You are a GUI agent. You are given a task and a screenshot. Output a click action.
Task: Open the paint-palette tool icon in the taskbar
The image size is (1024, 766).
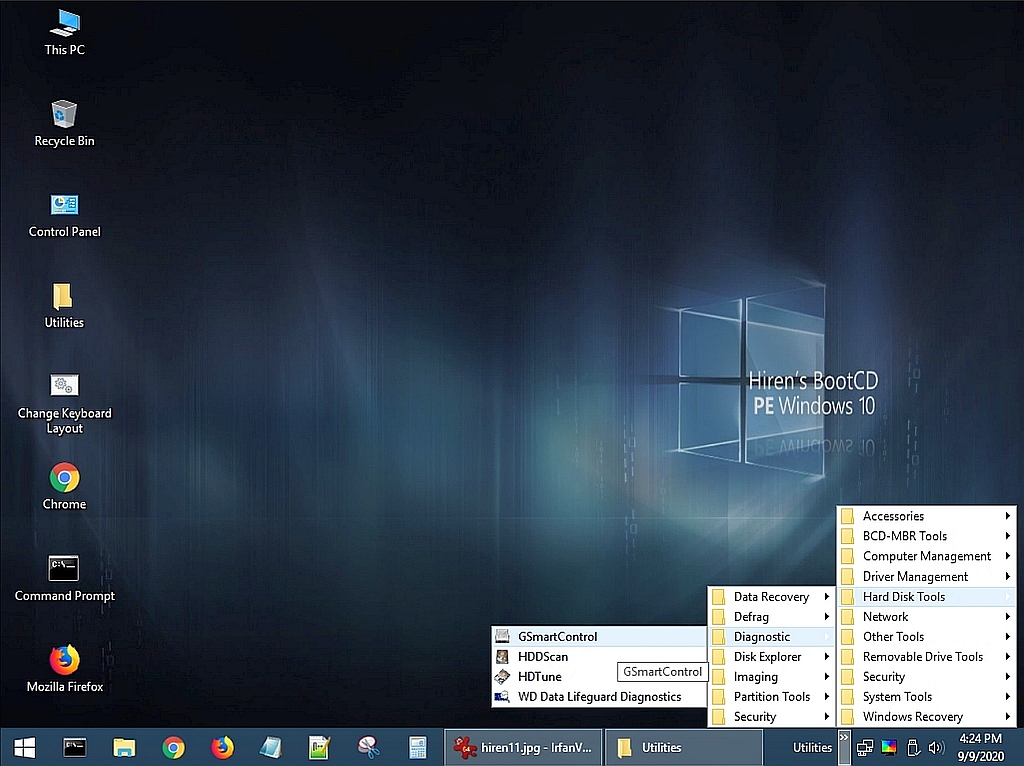point(368,747)
